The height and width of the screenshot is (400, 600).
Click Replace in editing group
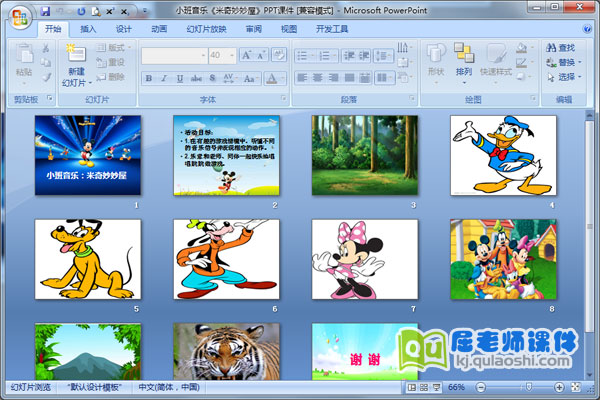(x=563, y=62)
